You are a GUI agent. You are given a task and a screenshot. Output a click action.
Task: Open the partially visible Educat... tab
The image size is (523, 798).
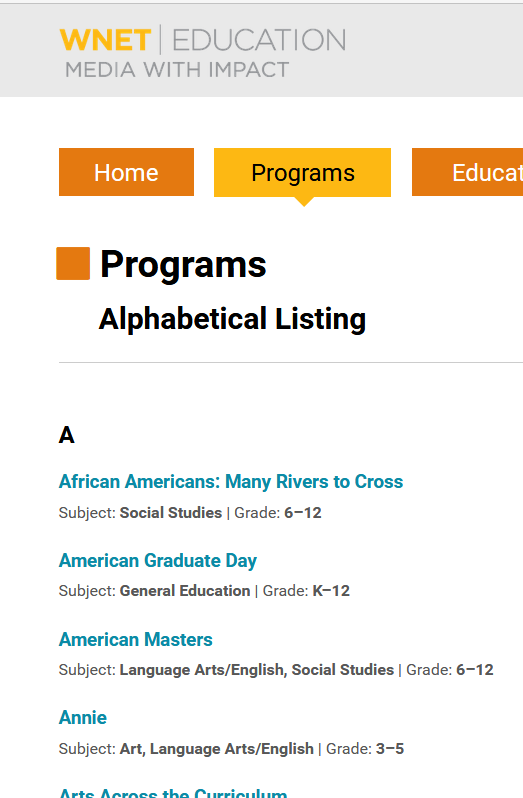(468, 172)
